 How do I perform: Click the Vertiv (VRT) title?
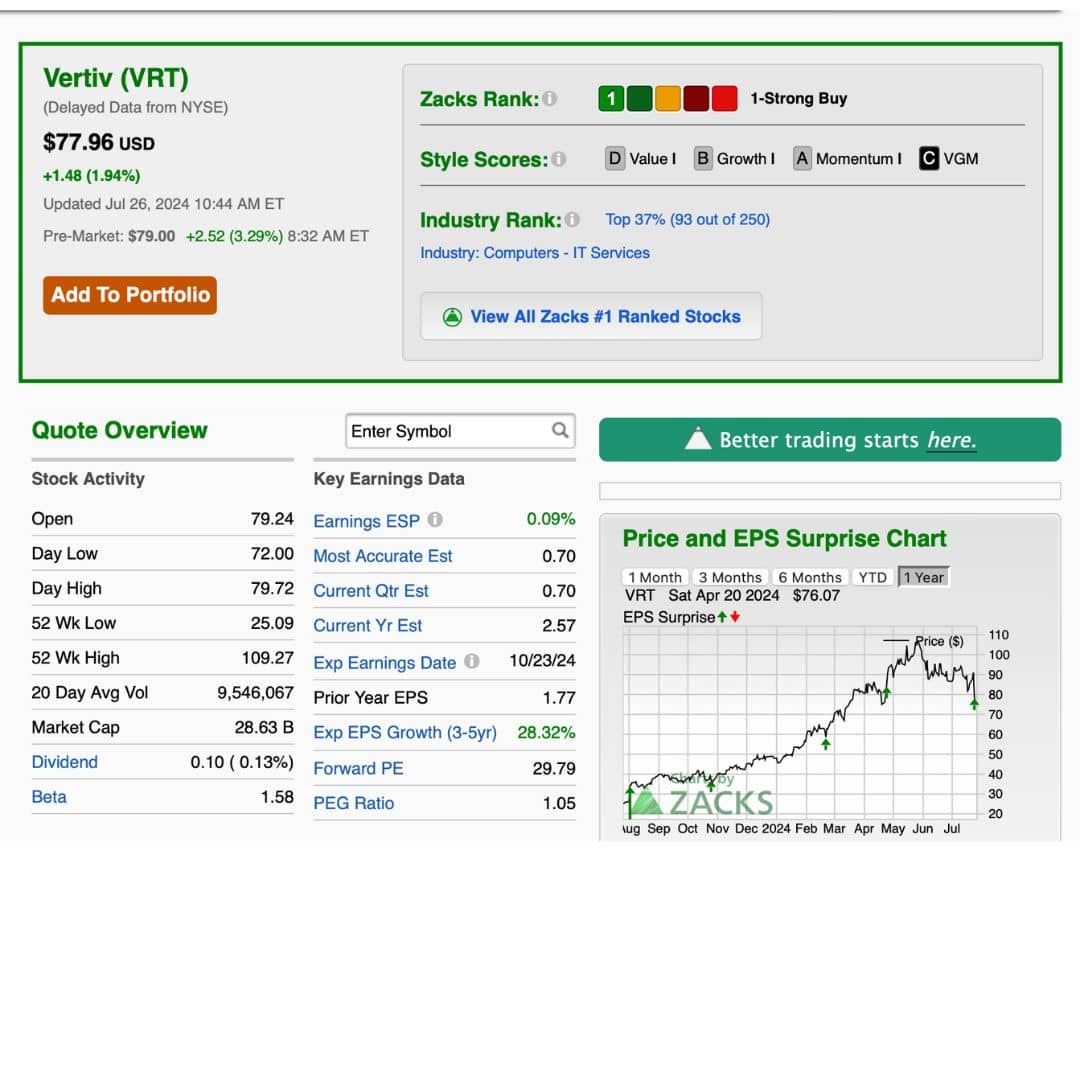coord(116,78)
